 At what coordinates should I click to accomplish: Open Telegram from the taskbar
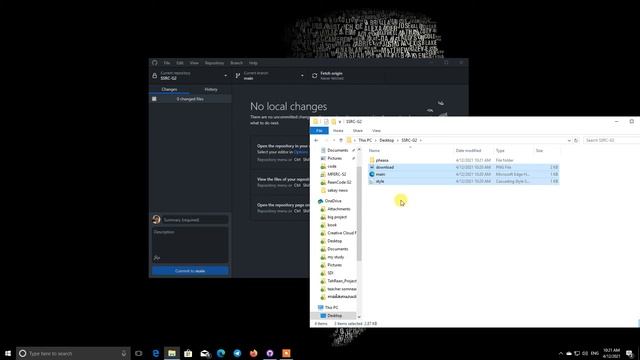pyautogui.click(x=237, y=353)
